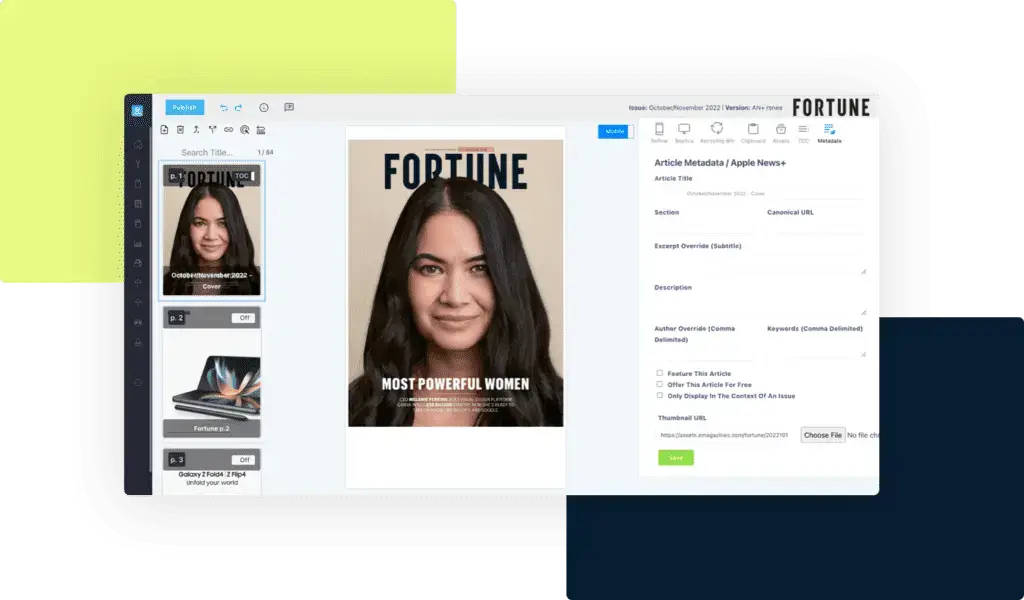This screenshot has height=600, width=1024.
Task: Click the Author Override field
Action: coord(703,353)
